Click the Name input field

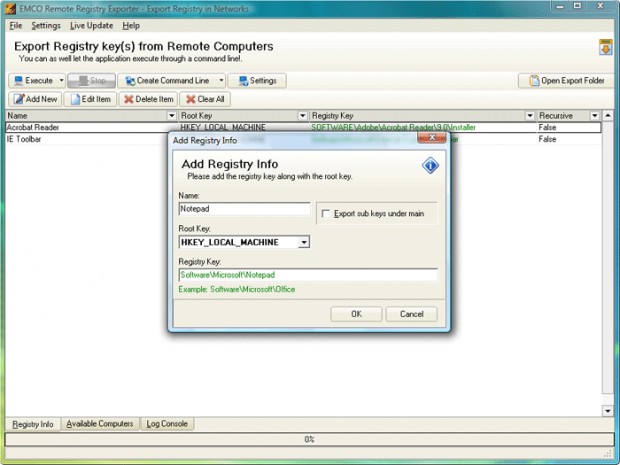pyautogui.click(x=244, y=209)
